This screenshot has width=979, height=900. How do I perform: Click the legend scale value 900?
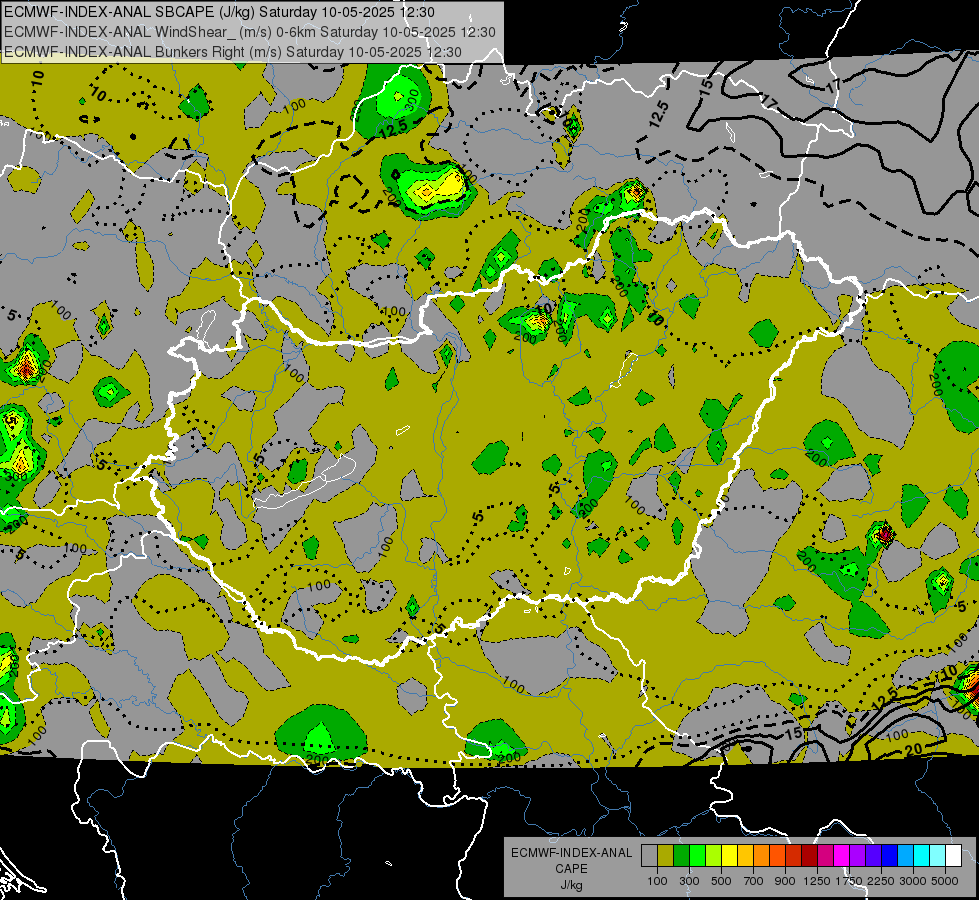(785, 881)
